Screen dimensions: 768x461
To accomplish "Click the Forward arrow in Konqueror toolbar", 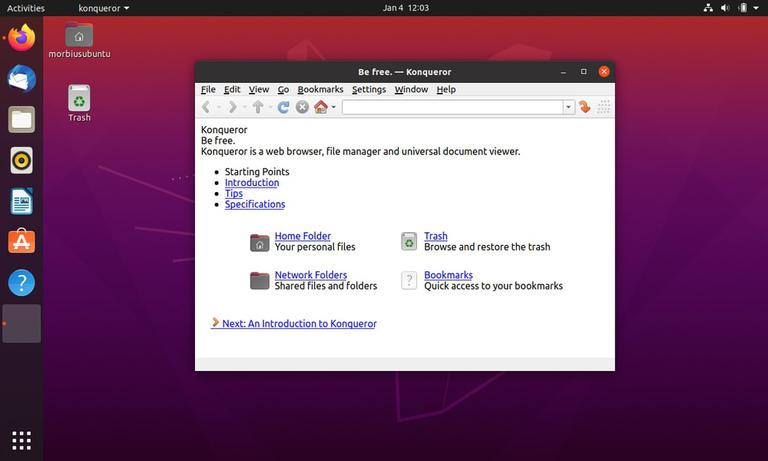I will tap(233, 107).
